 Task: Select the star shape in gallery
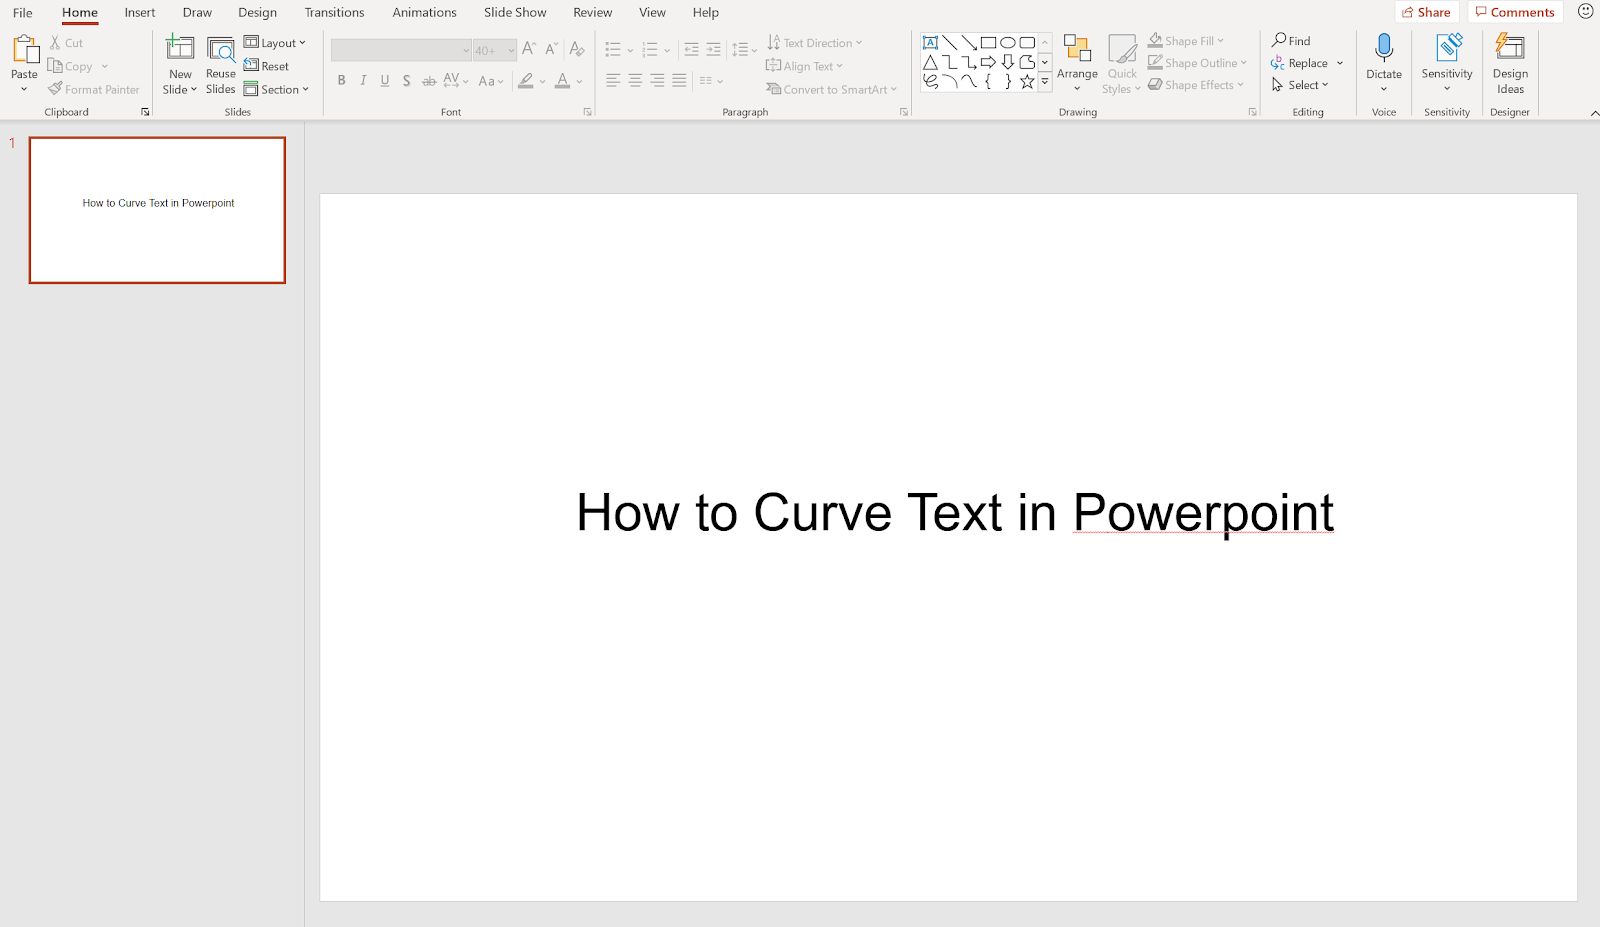(1026, 82)
